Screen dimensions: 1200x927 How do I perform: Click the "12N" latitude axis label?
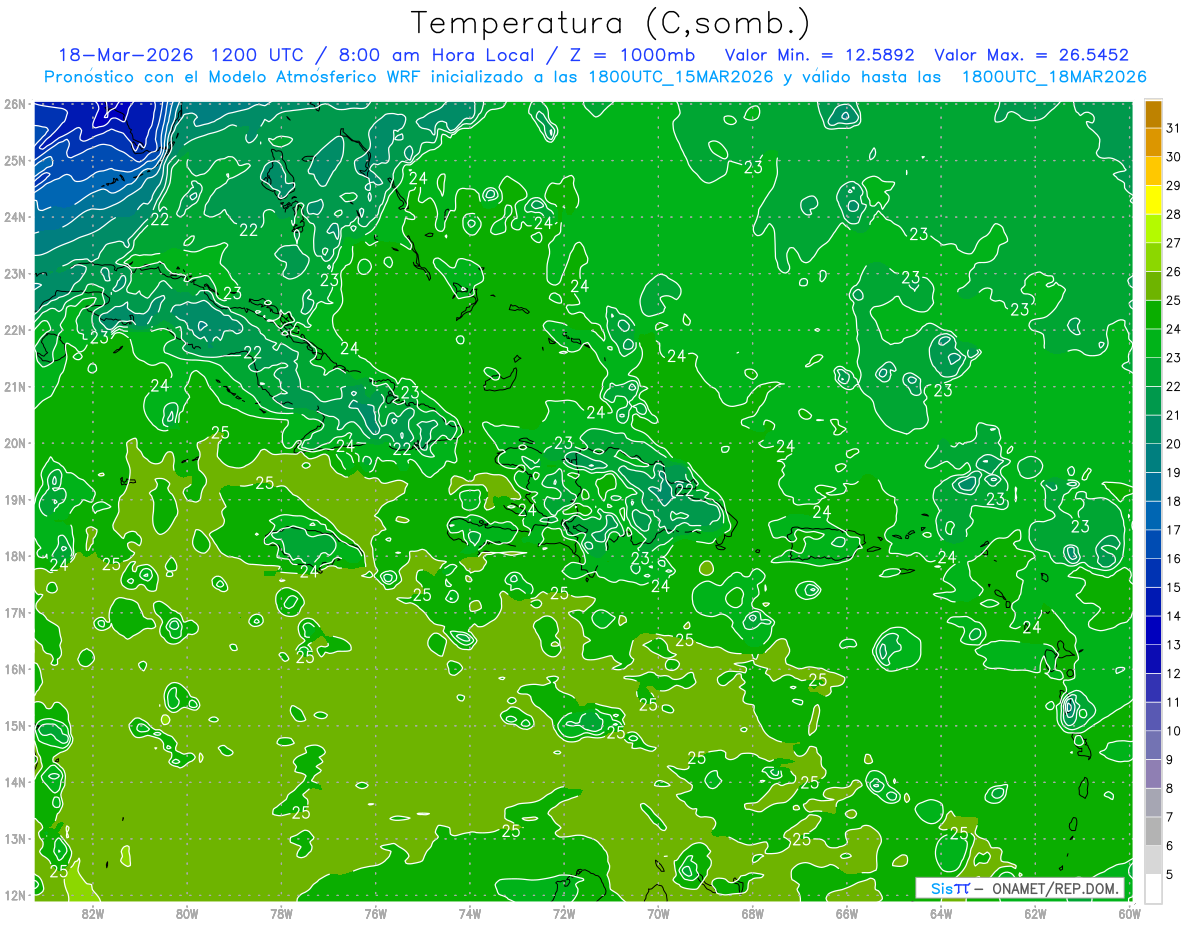tap(15, 895)
